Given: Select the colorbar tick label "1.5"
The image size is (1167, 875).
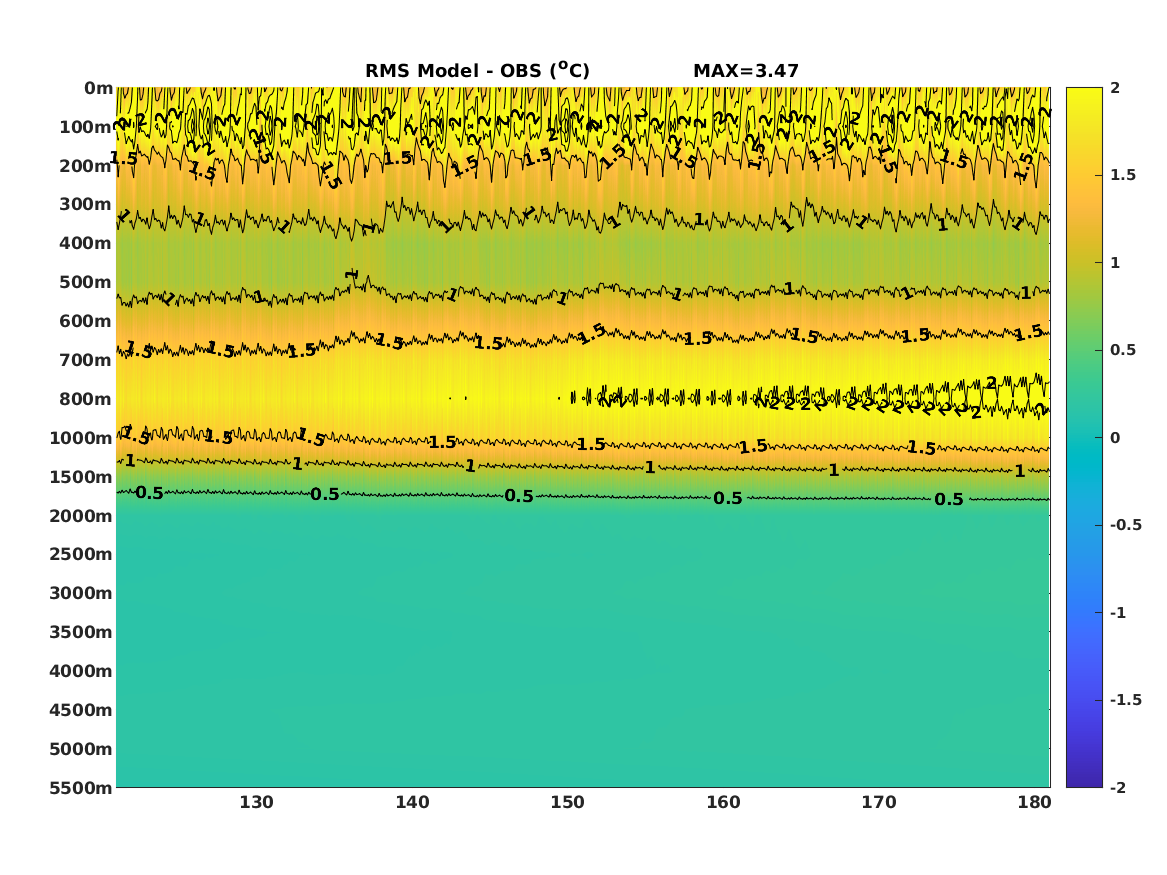Looking at the screenshot, I should (1123, 175).
